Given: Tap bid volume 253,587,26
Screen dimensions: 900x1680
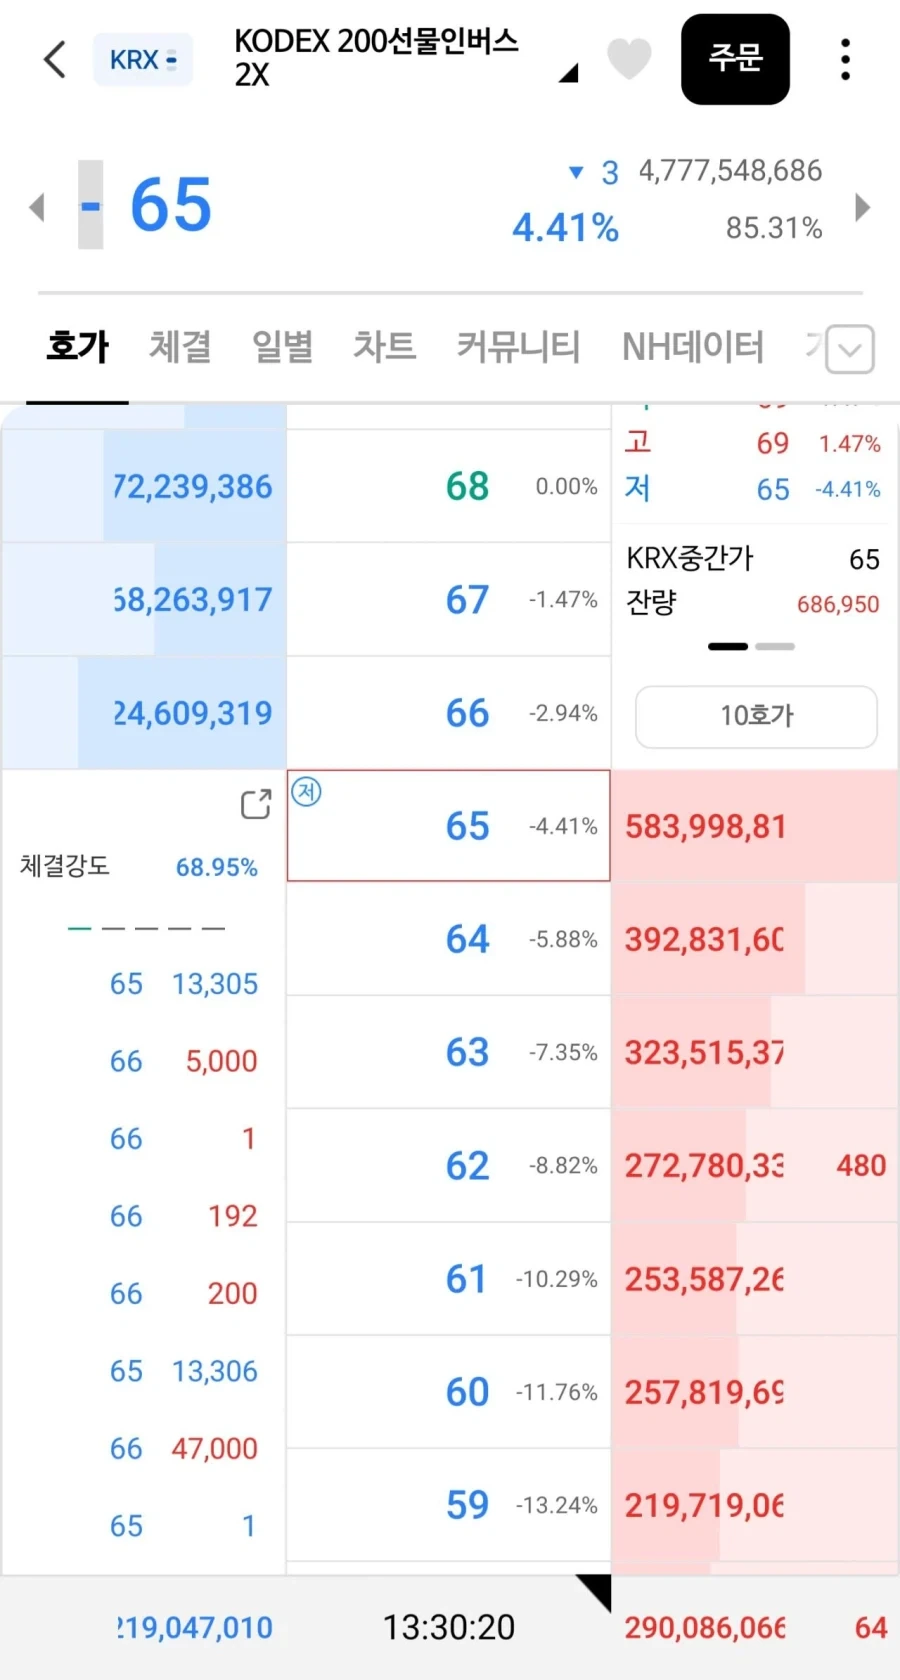Looking at the screenshot, I should coord(705,1278).
